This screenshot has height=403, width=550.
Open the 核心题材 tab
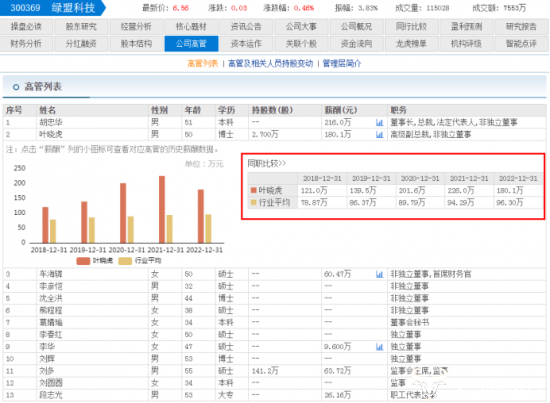pos(191,27)
